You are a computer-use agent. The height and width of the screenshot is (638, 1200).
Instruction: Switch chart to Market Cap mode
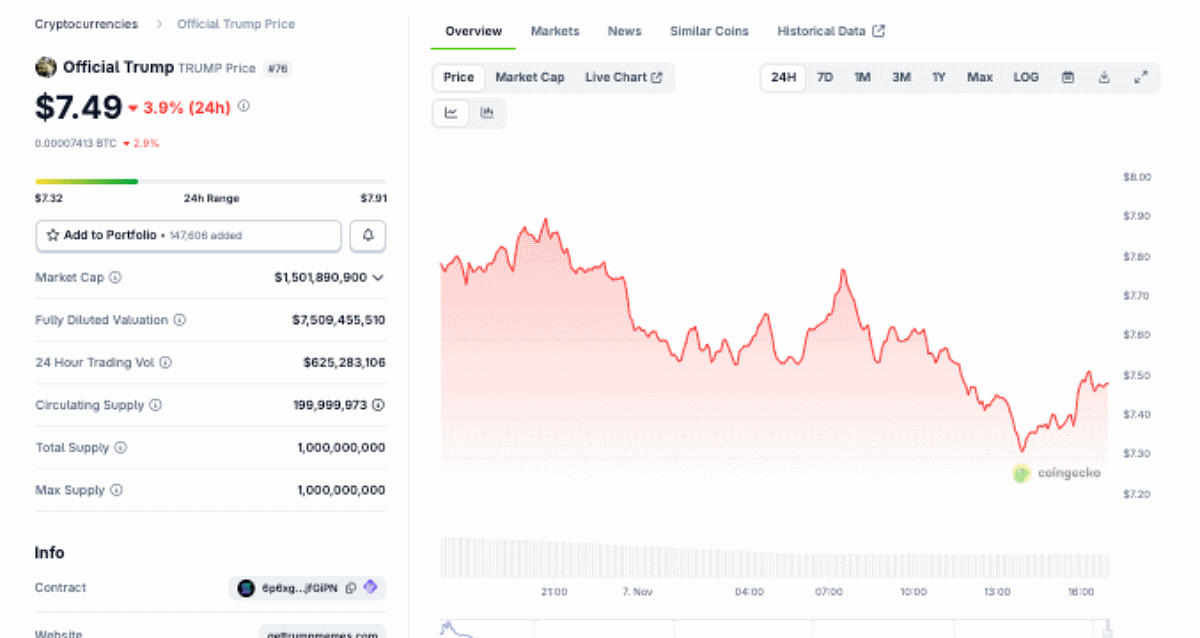(x=530, y=78)
